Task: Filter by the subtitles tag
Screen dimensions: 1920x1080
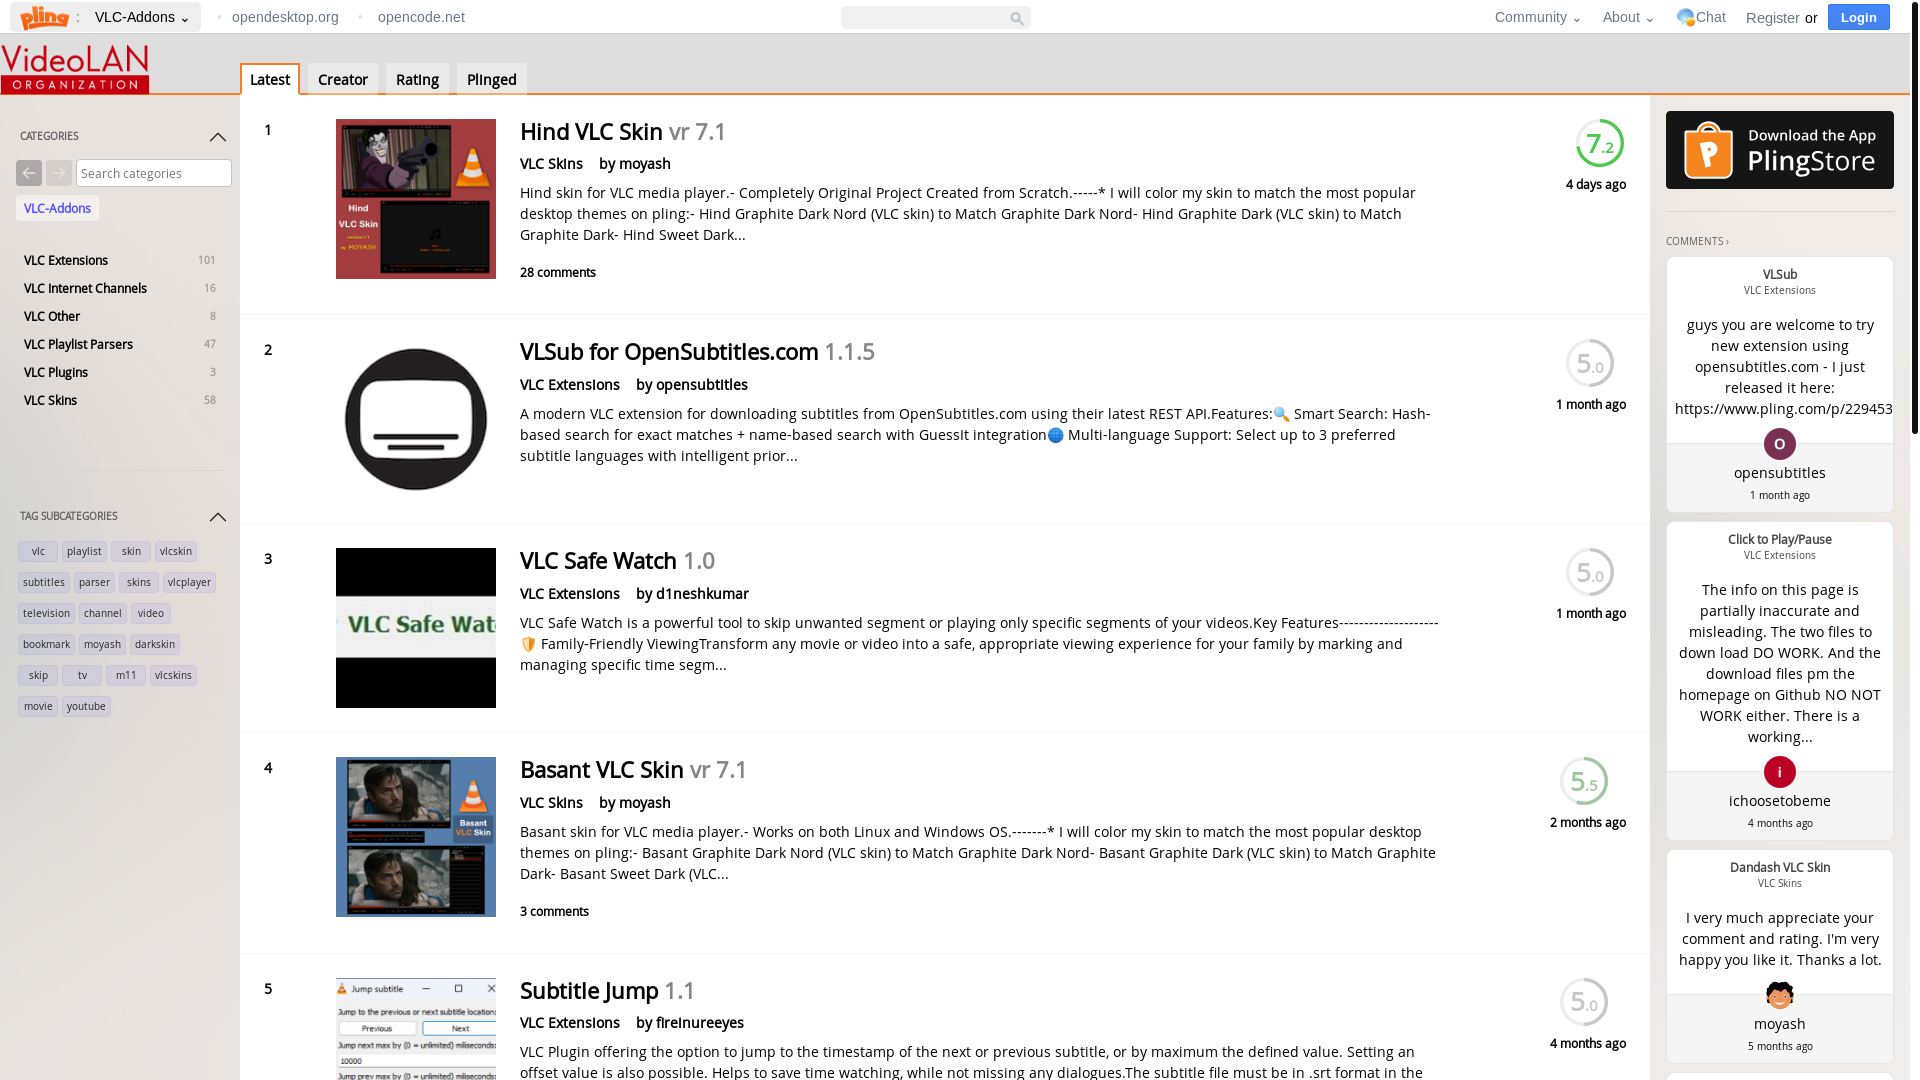Action: pyautogui.click(x=44, y=582)
